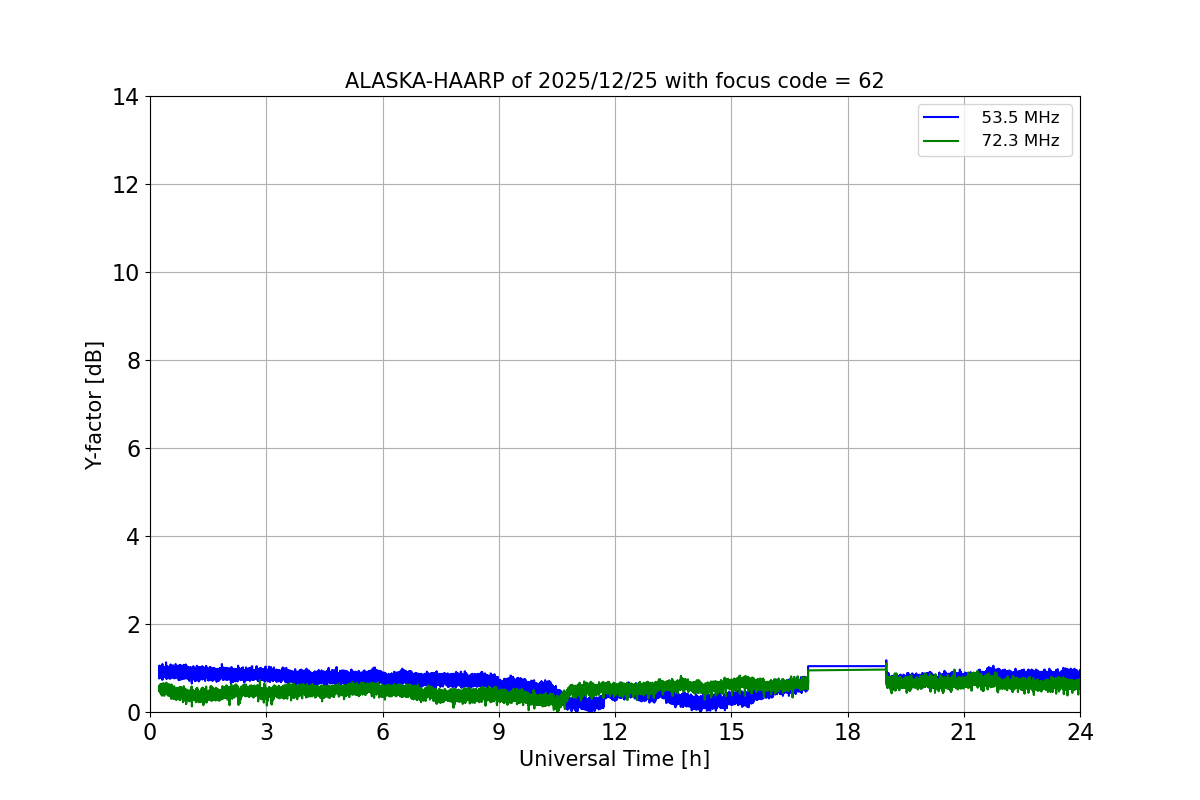The width and height of the screenshot is (1200, 800).
Task: Click the Universal Time [h] axis label
Action: (614, 759)
